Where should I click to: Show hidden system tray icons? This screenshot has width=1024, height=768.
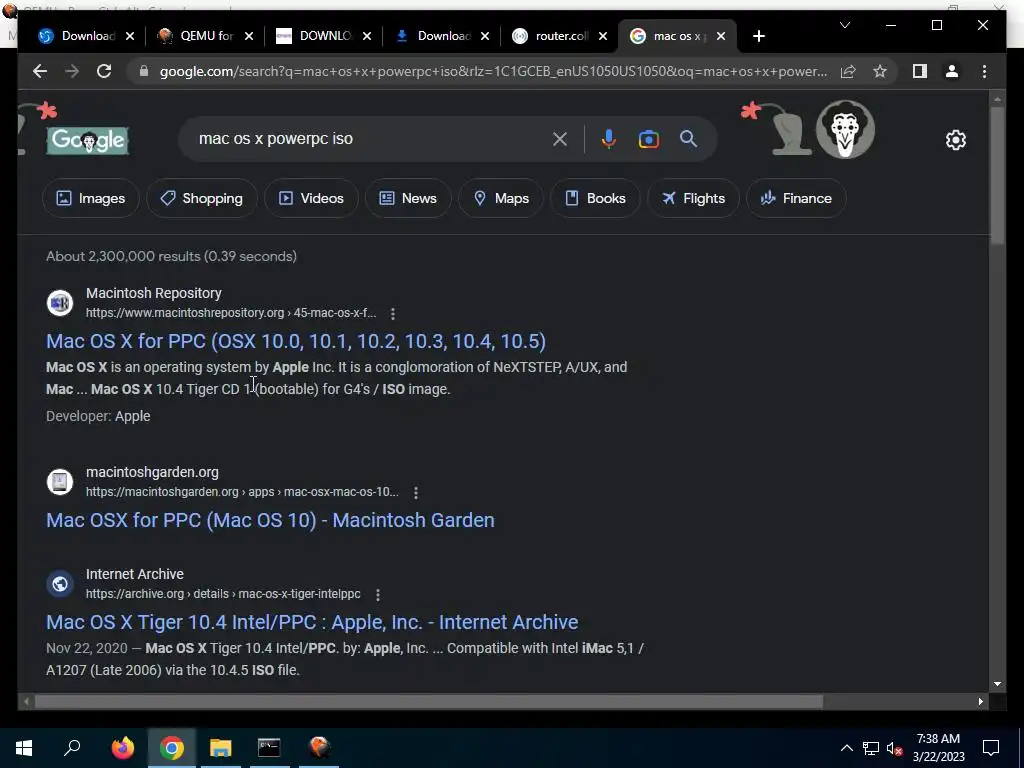(846, 748)
